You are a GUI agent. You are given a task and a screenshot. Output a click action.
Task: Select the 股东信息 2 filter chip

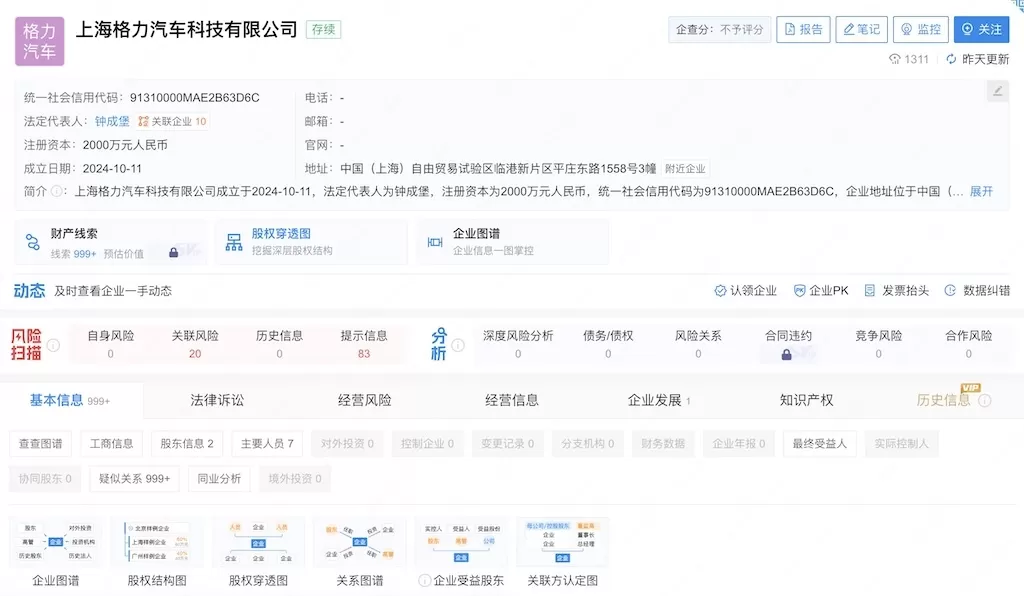click(x=187, y=444)
